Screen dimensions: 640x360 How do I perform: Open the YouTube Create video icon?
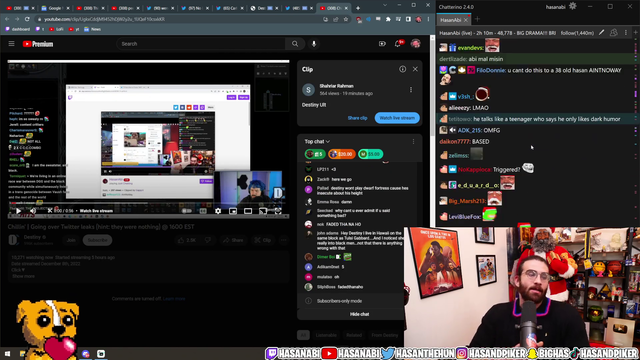pos(382,44)
